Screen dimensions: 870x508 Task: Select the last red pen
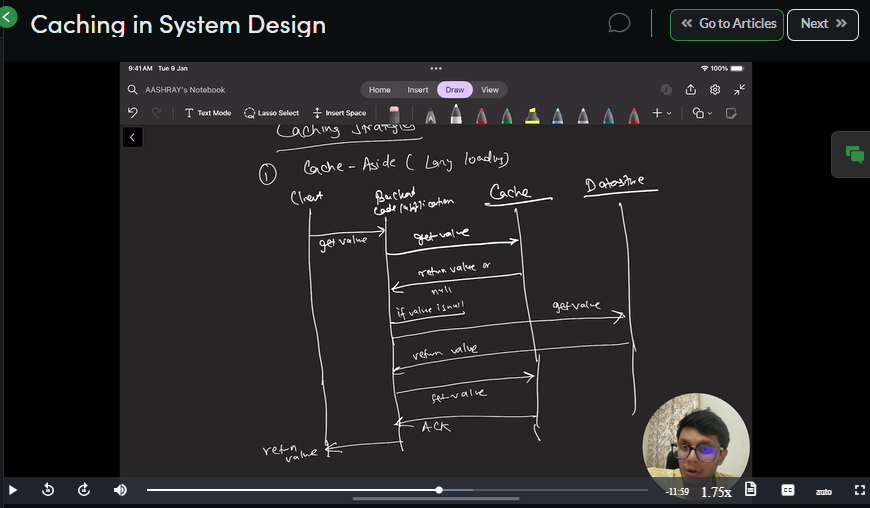click(634, 115)
